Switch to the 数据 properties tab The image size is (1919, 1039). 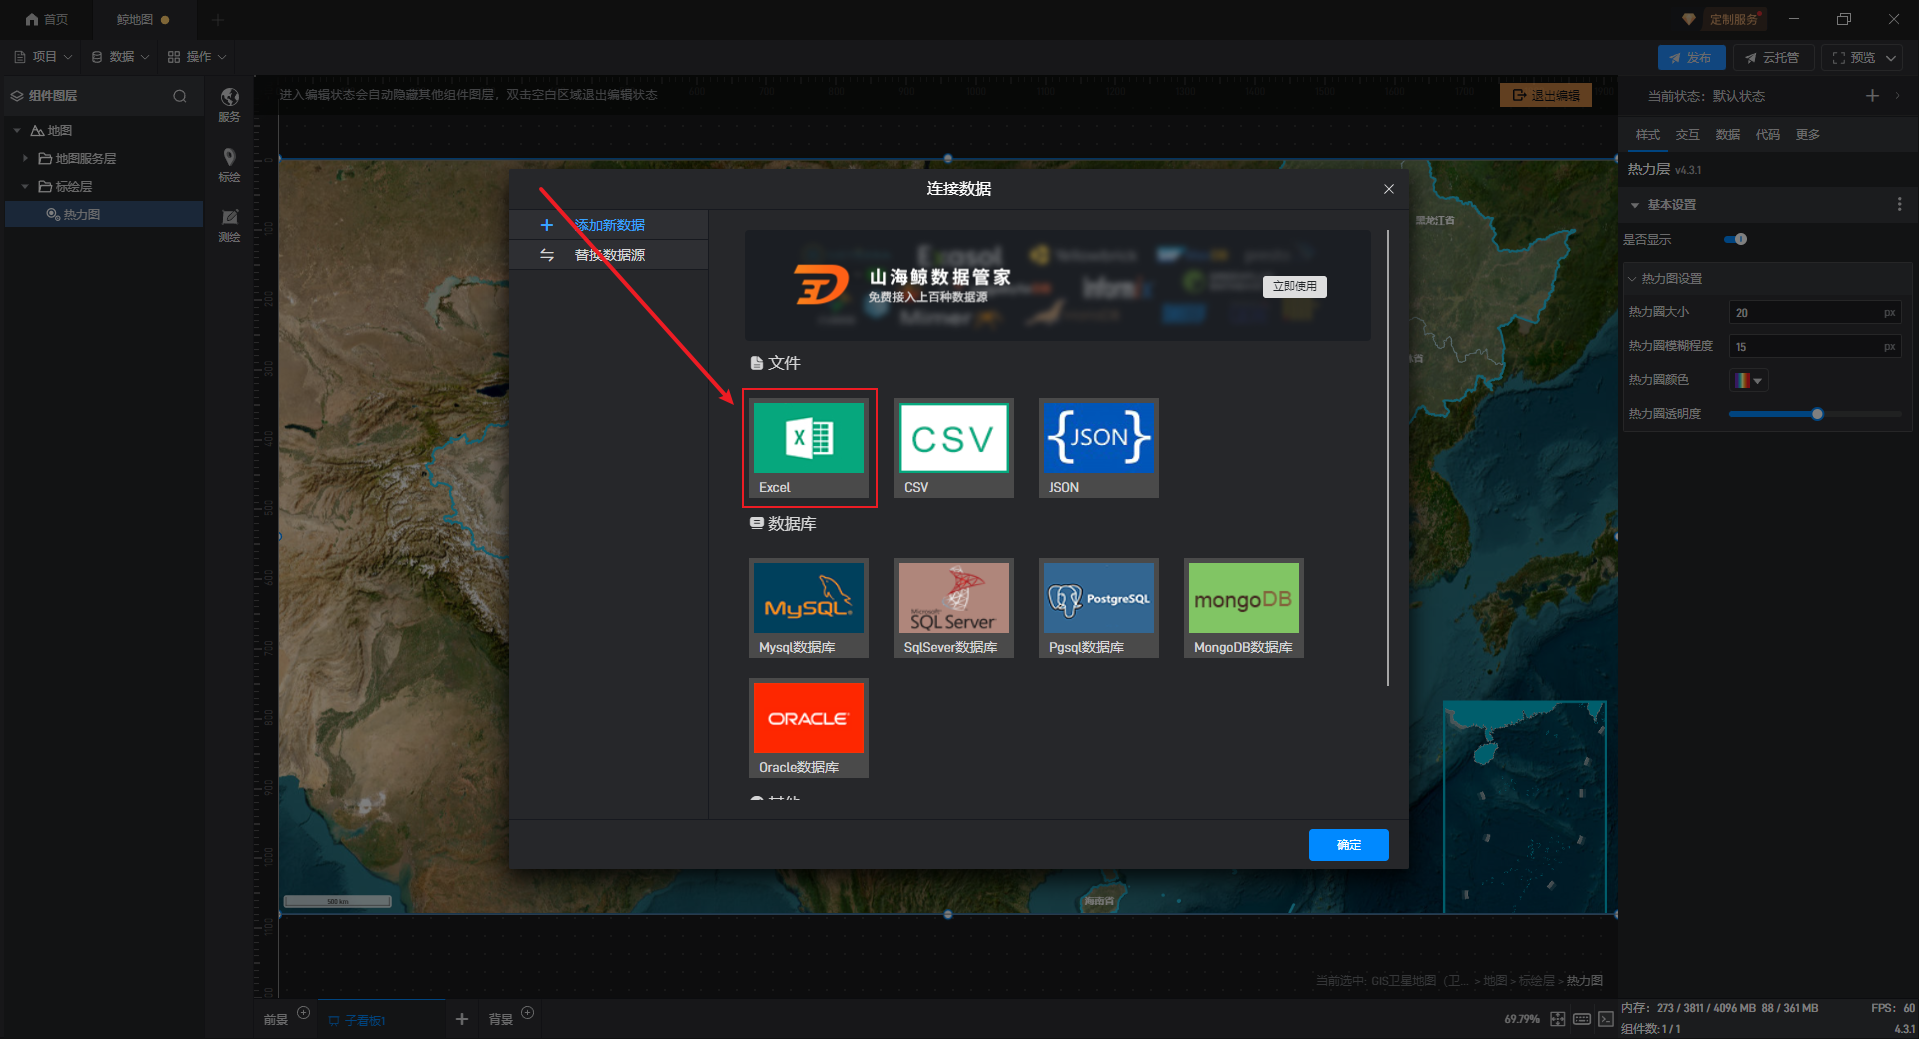click(1727, 135)
